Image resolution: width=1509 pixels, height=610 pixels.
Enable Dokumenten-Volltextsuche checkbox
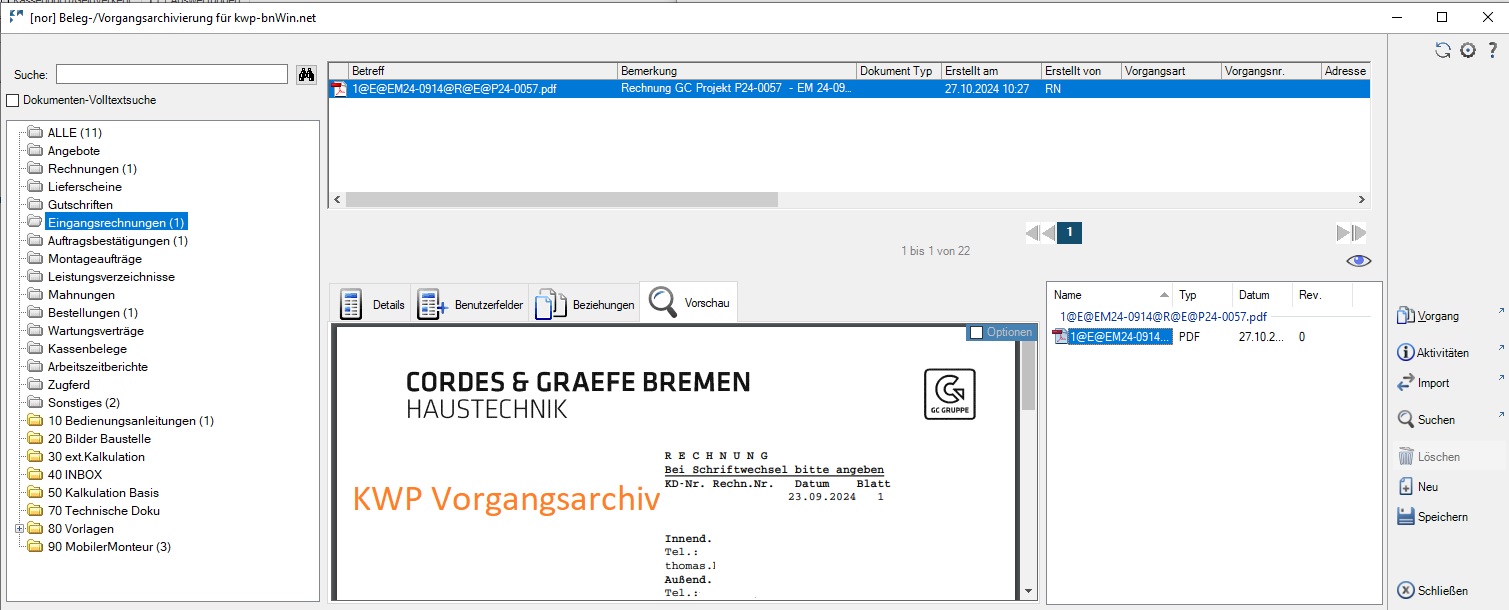click(x=13, y=100)
